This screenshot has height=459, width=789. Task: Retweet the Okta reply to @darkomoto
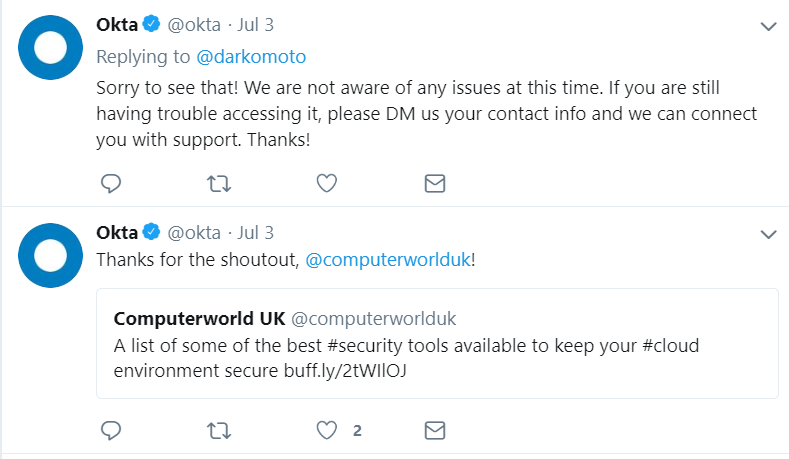[x=219, y=184]
